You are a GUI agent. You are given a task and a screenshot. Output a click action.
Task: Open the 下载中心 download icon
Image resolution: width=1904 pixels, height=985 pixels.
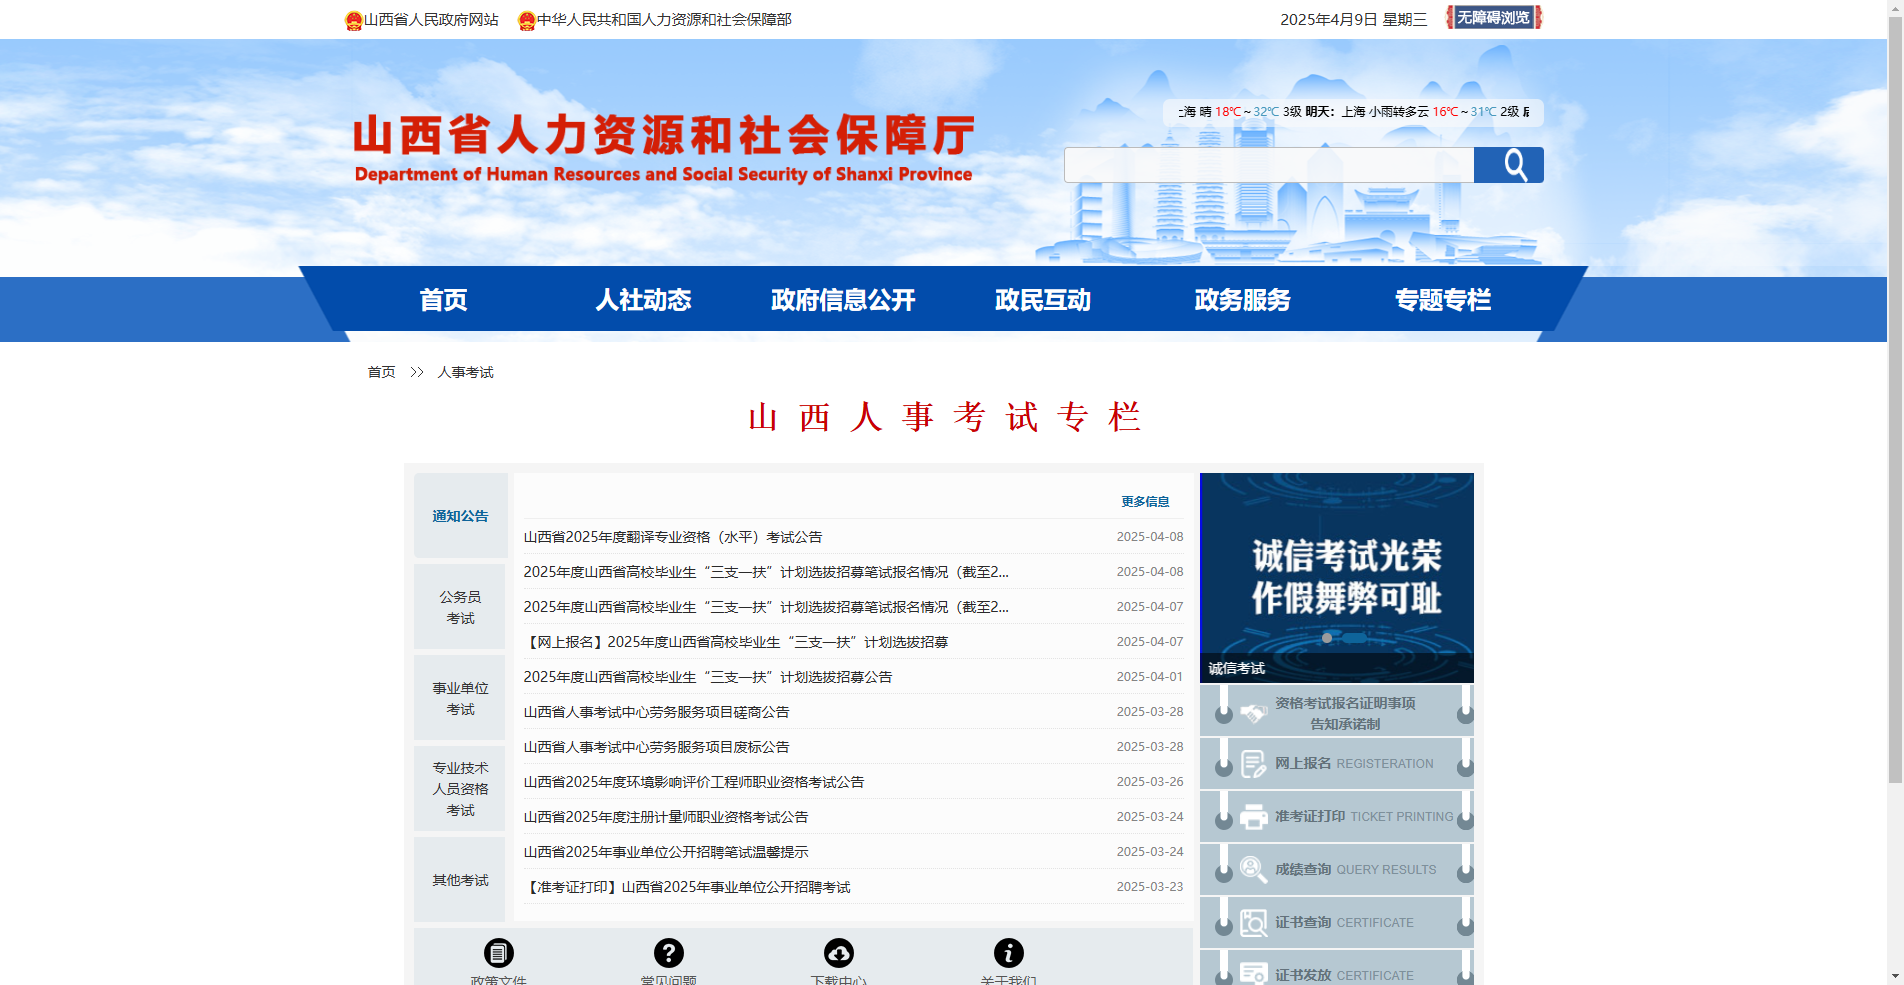pyautogui.click(x=839, y=952)
